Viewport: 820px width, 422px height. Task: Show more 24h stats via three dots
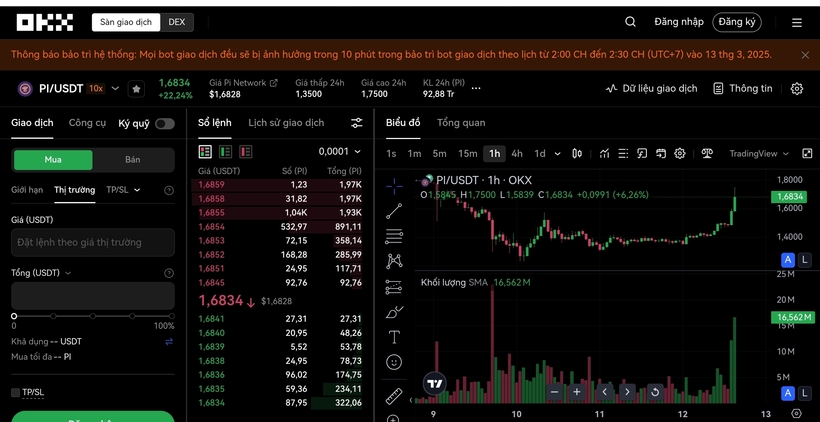[476, 88]
